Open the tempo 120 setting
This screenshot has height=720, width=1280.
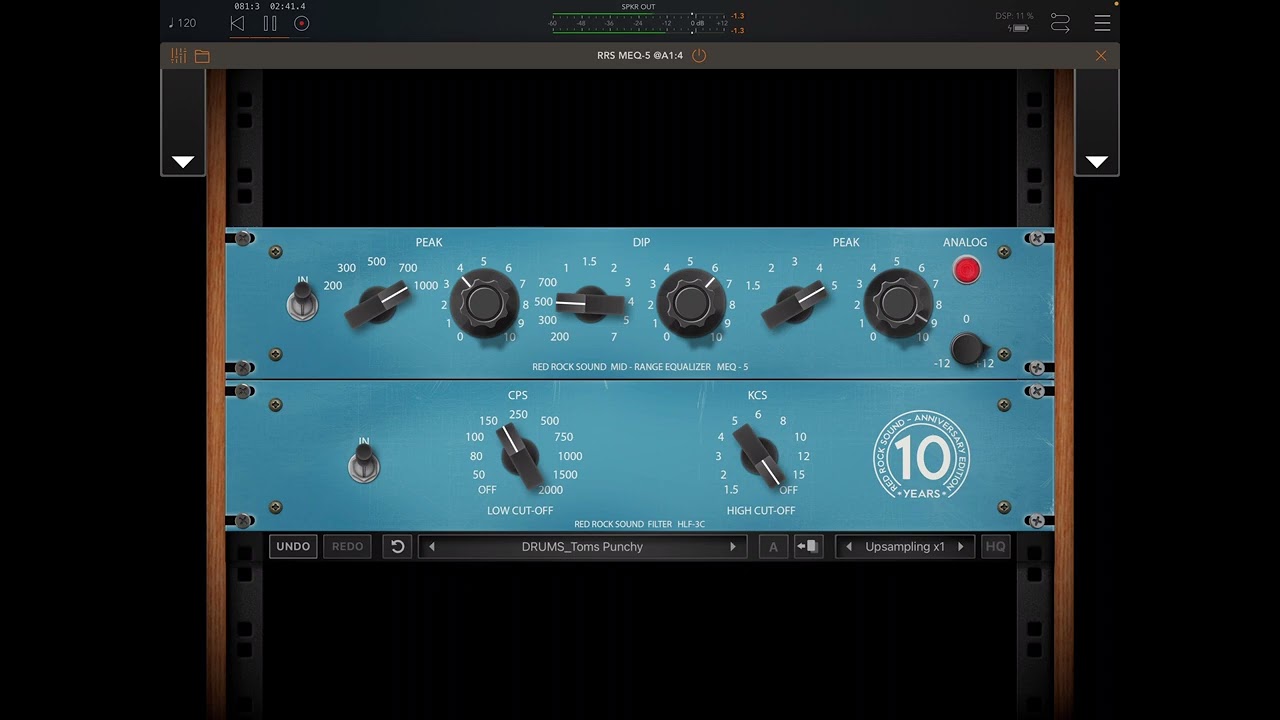tap(182, 23)
